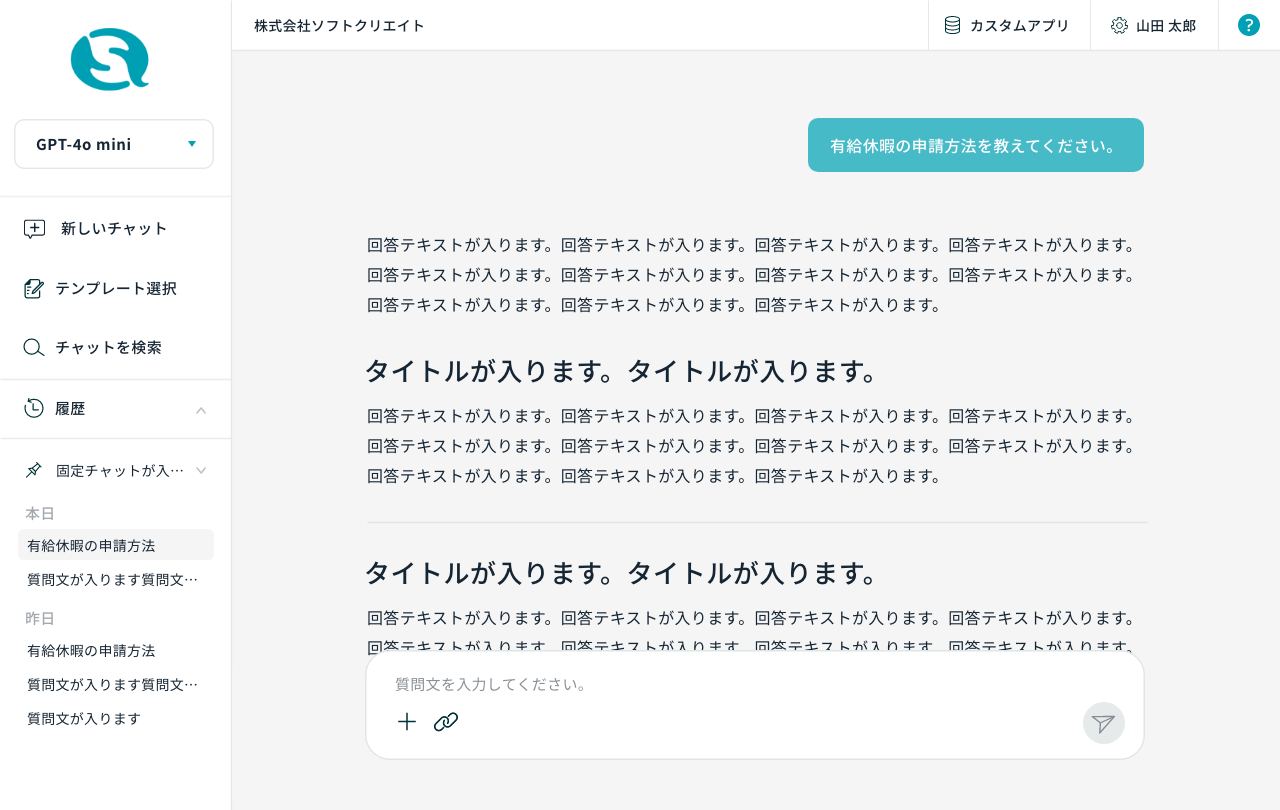Start a 新しいチャット
The image size is (1280, 810).
tap(114, 229)
